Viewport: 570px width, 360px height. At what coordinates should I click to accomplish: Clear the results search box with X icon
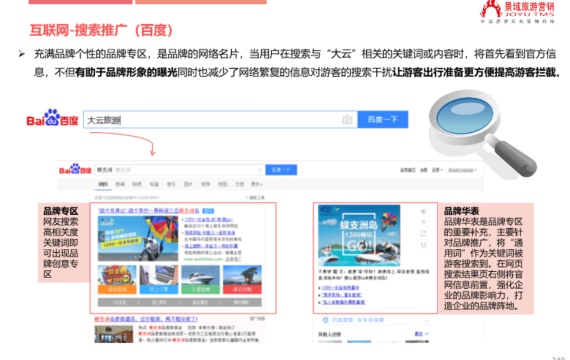point(260,170)
